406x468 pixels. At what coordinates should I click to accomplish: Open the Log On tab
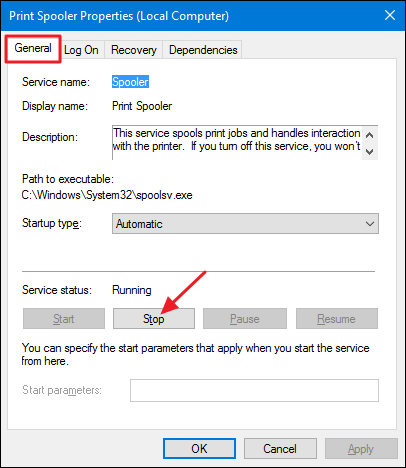(81, 50)
